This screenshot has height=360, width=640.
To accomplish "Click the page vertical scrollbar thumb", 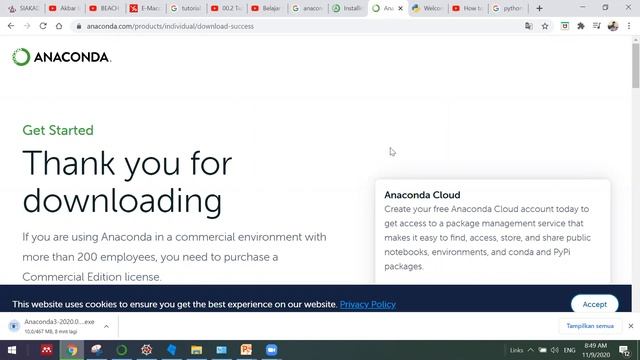I will click(x=636, y=65).
